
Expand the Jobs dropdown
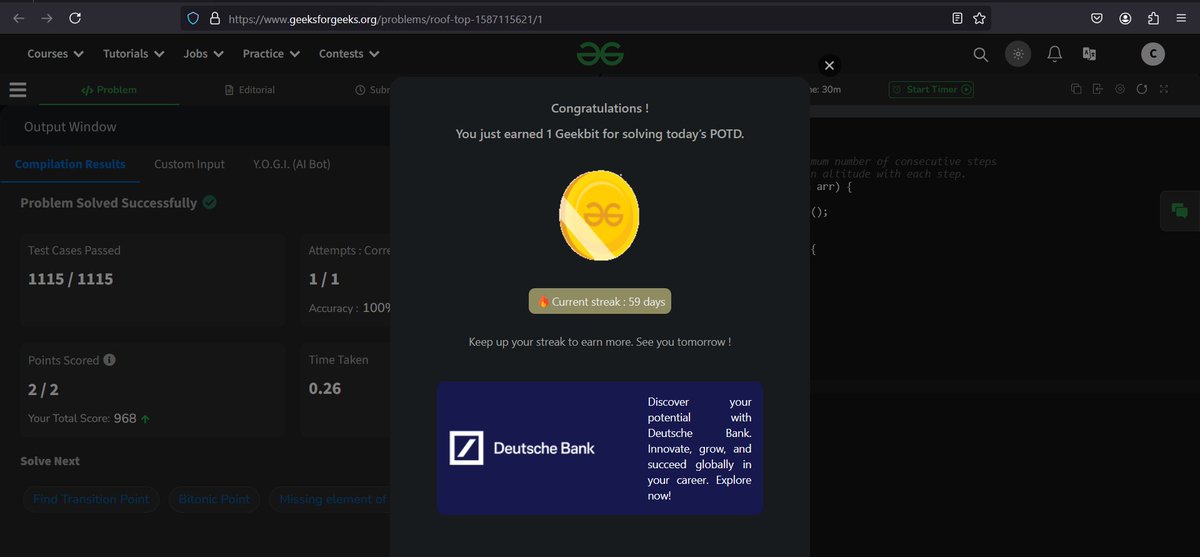pos(202,54)
